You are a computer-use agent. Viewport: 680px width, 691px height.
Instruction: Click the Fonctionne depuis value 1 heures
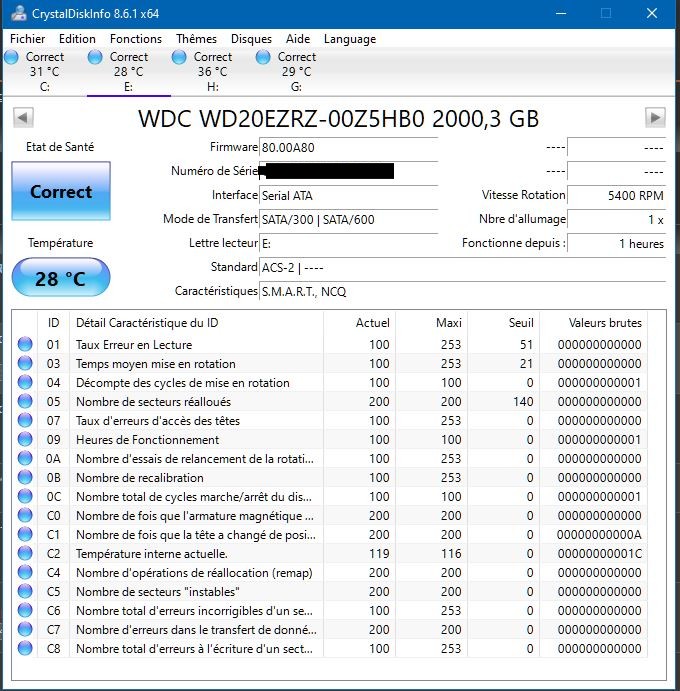click(x=616, y=243)
